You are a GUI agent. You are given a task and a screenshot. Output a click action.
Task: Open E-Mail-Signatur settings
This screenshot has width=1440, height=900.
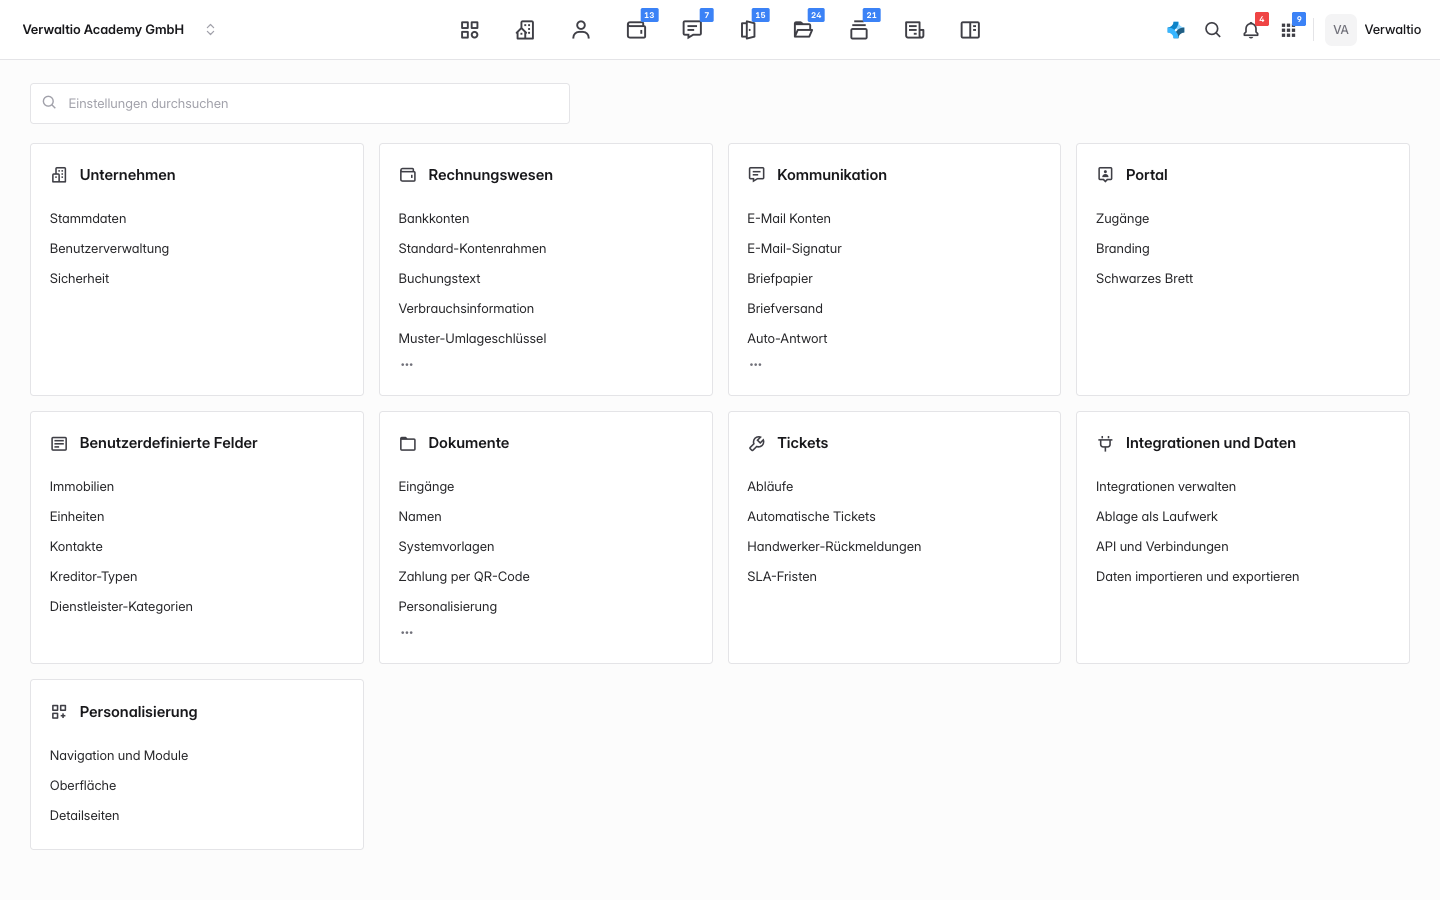pos(795,249)
